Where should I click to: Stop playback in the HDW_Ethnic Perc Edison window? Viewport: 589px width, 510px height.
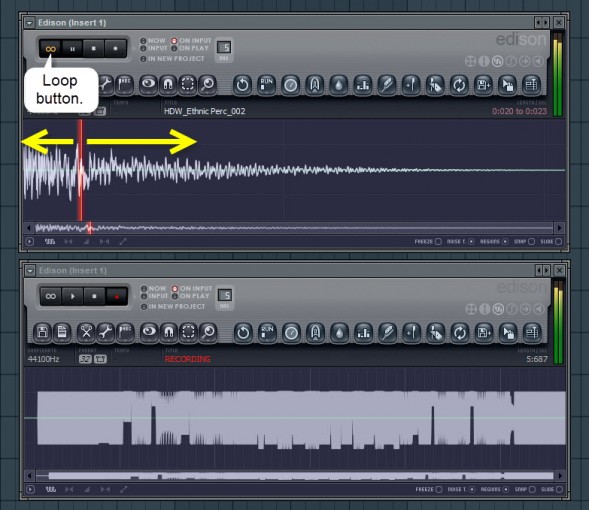click(x=94, y=49)
